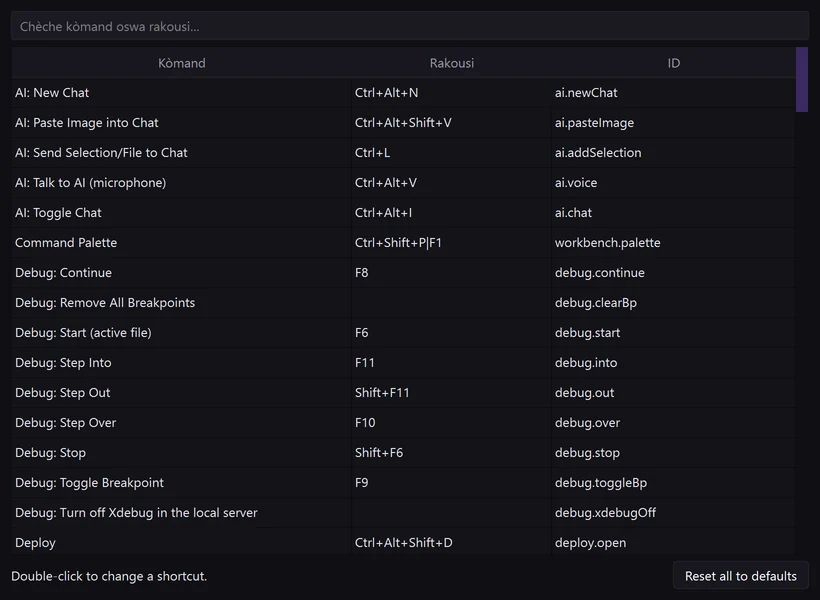Click the debug.out ID cell
The height and width of the screenshot is (600, 820).
click(x=674, y=392)
